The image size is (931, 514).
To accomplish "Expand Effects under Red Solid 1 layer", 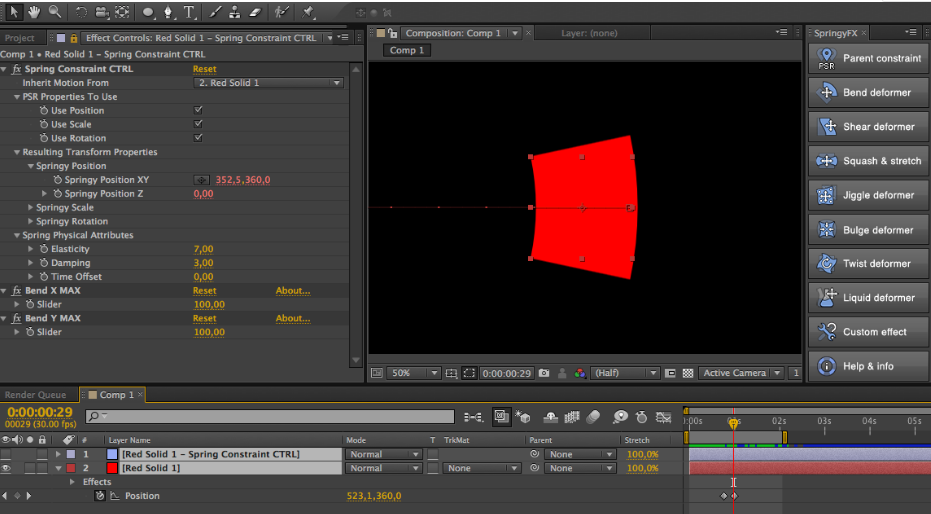I will 72,482.
